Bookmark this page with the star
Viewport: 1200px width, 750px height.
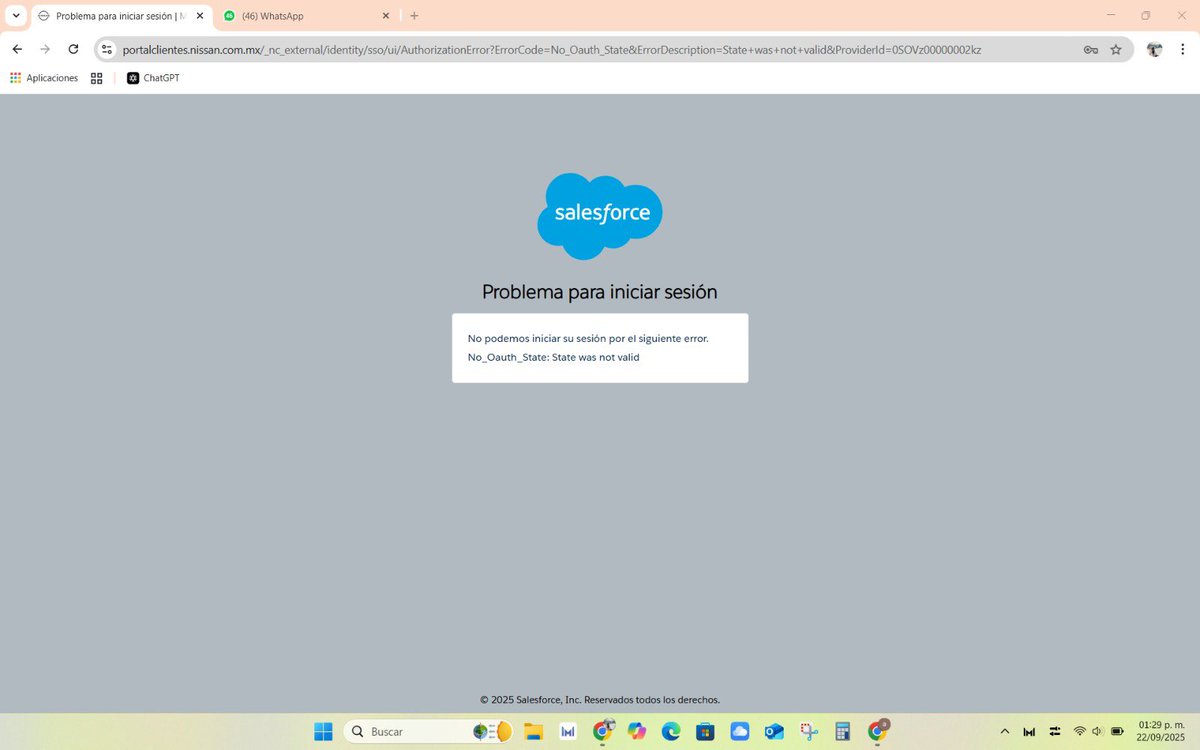click(x=1116, y=49)
